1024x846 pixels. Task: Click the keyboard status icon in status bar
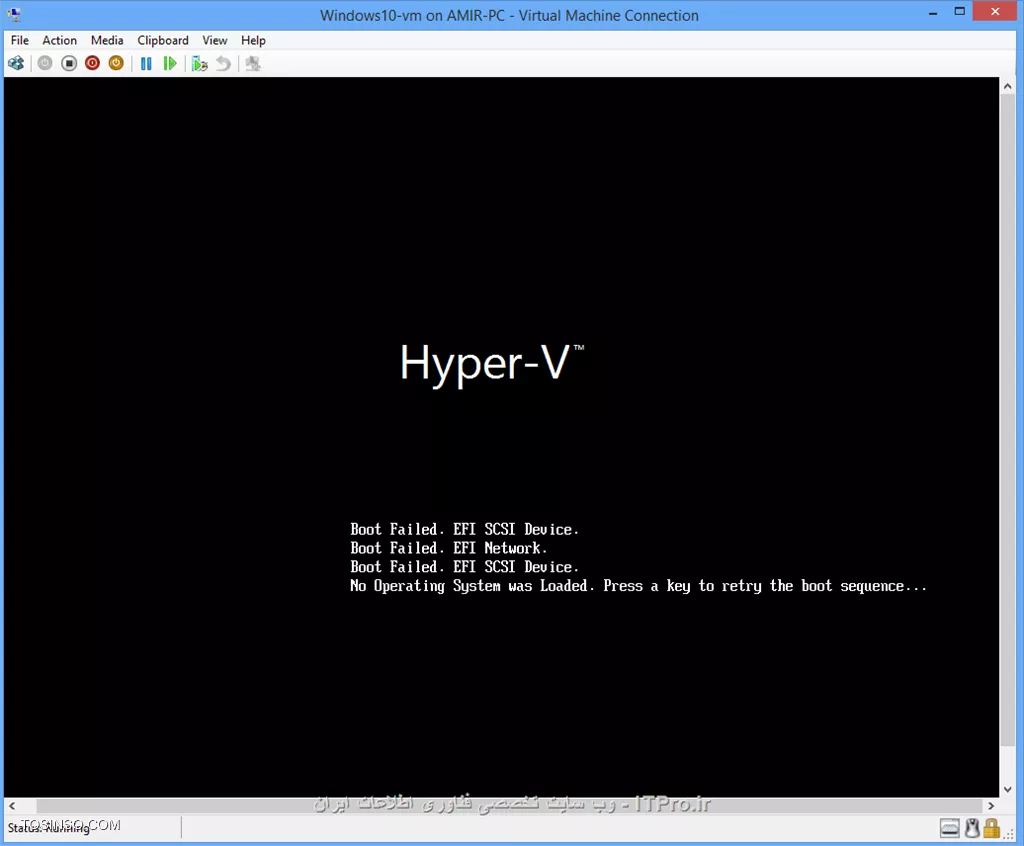click(950, 828)
